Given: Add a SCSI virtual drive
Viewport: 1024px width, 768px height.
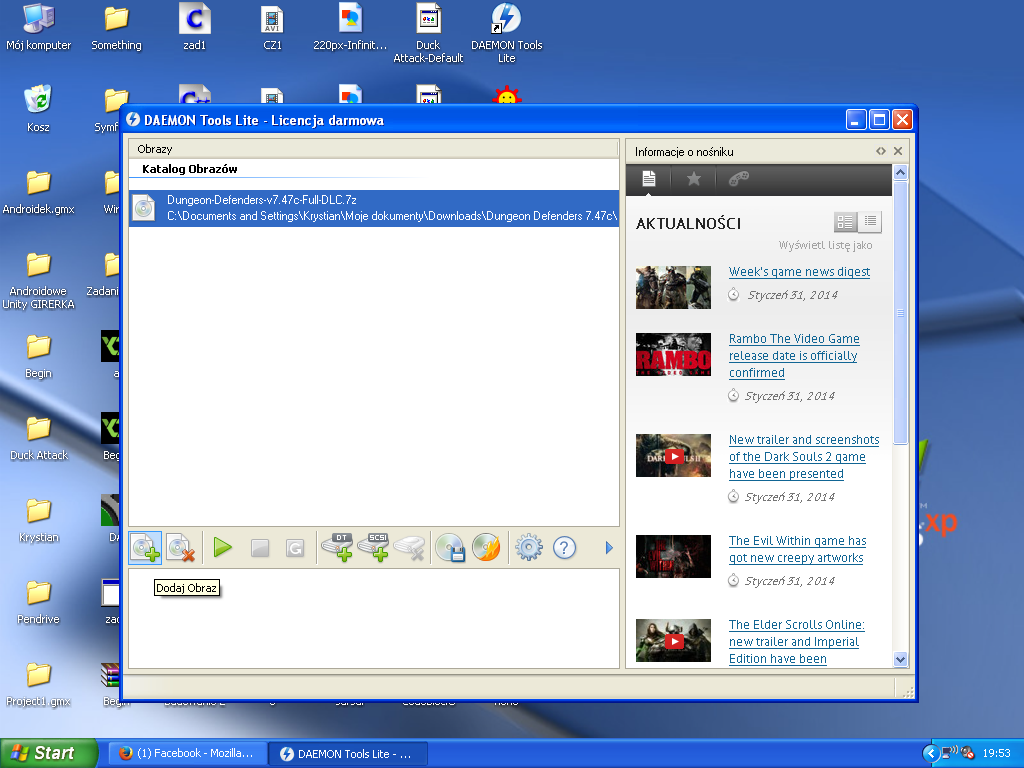Looking at the screenshot, I should point(373,548).
